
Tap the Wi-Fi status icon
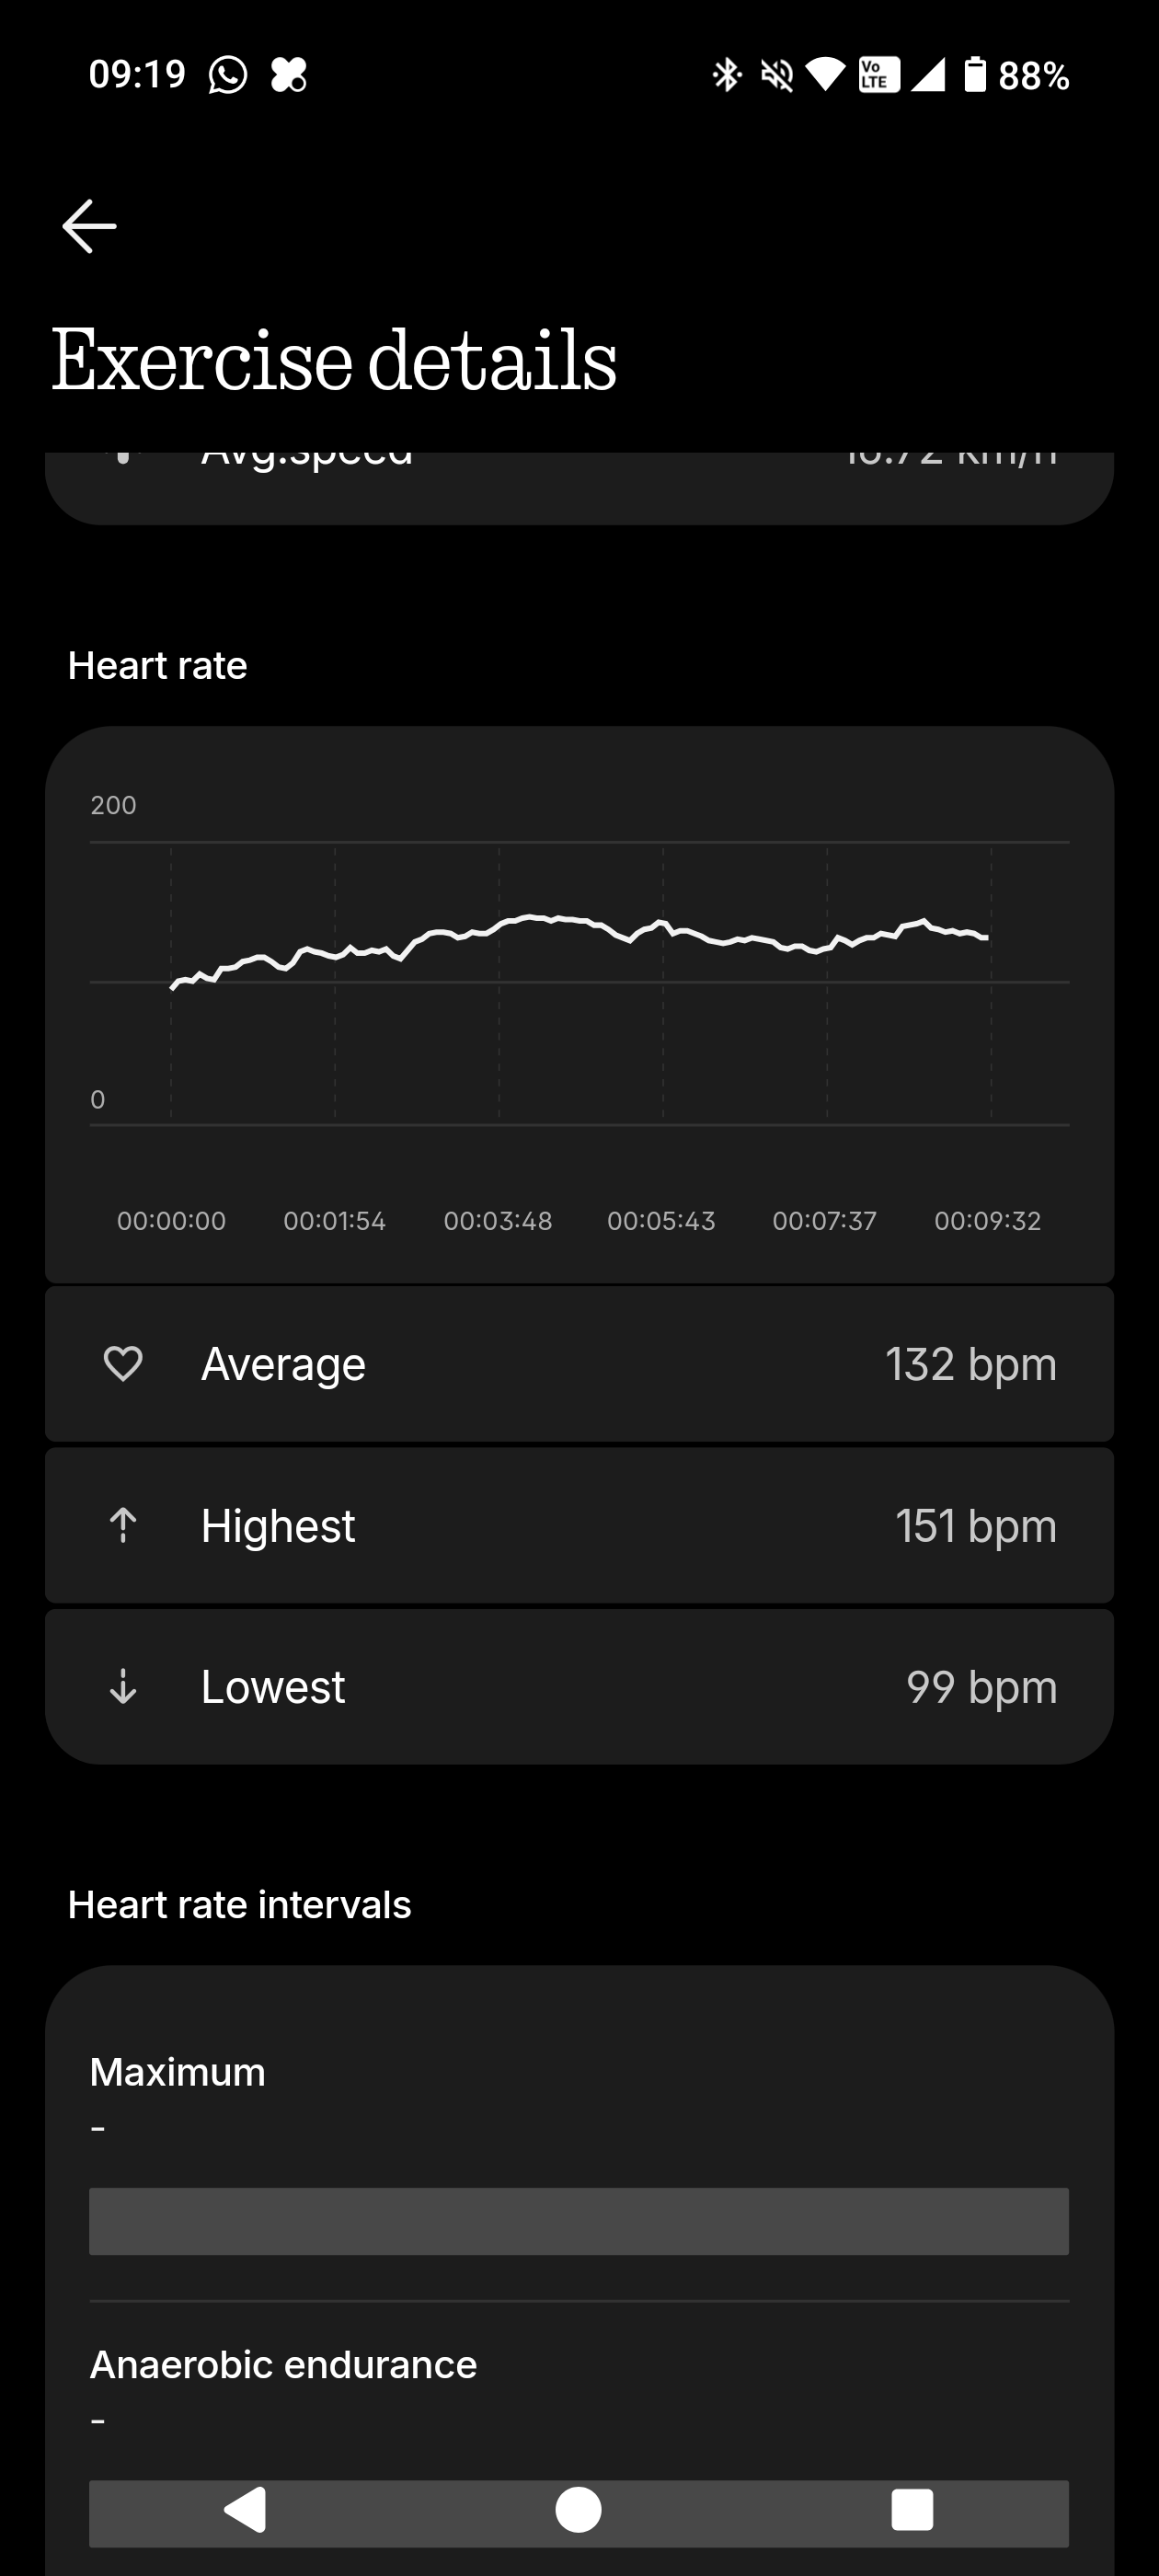click(825, 75)
